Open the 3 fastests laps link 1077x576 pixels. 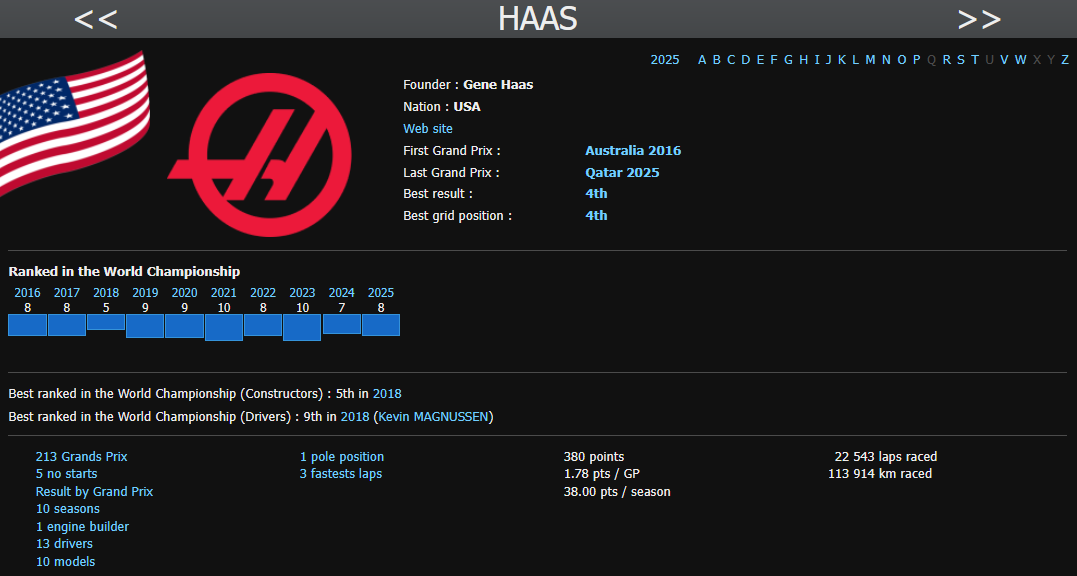341,474
